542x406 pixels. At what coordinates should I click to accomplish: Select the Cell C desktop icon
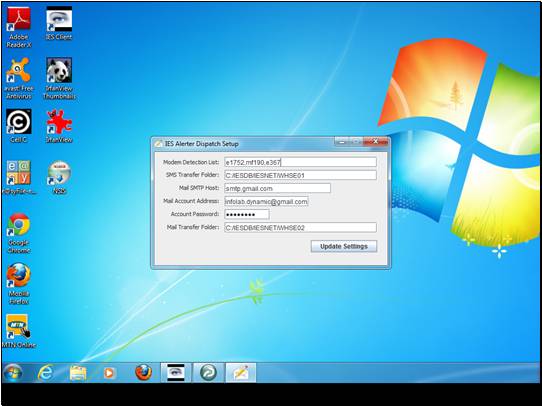point(19,126)
